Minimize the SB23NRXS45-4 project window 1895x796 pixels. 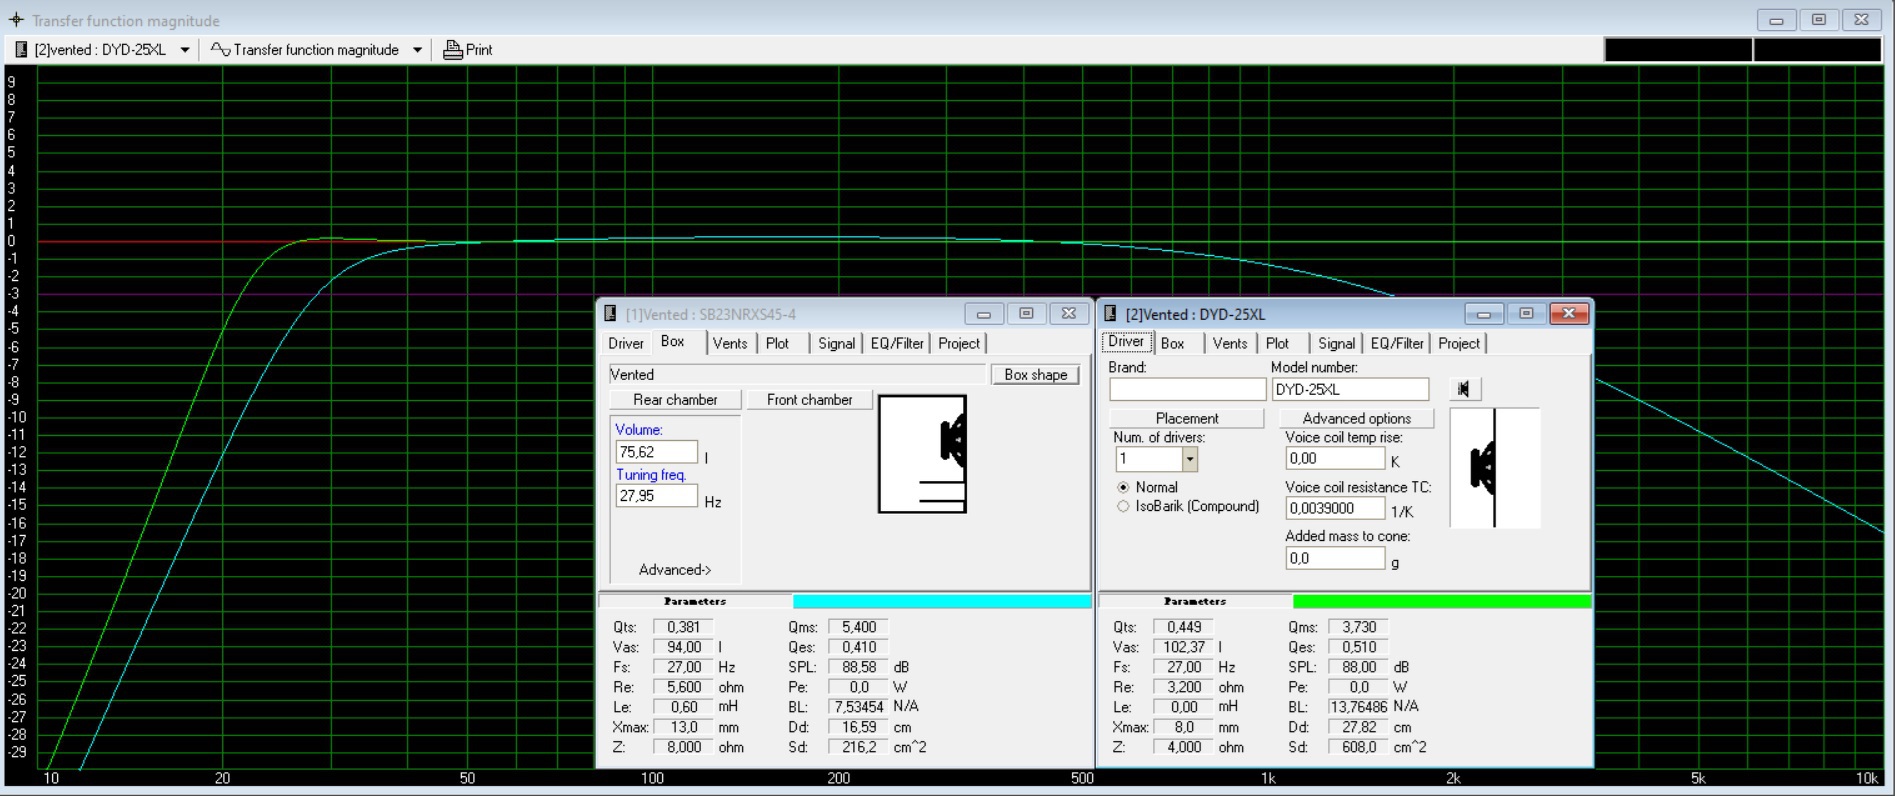click(984, 314)
